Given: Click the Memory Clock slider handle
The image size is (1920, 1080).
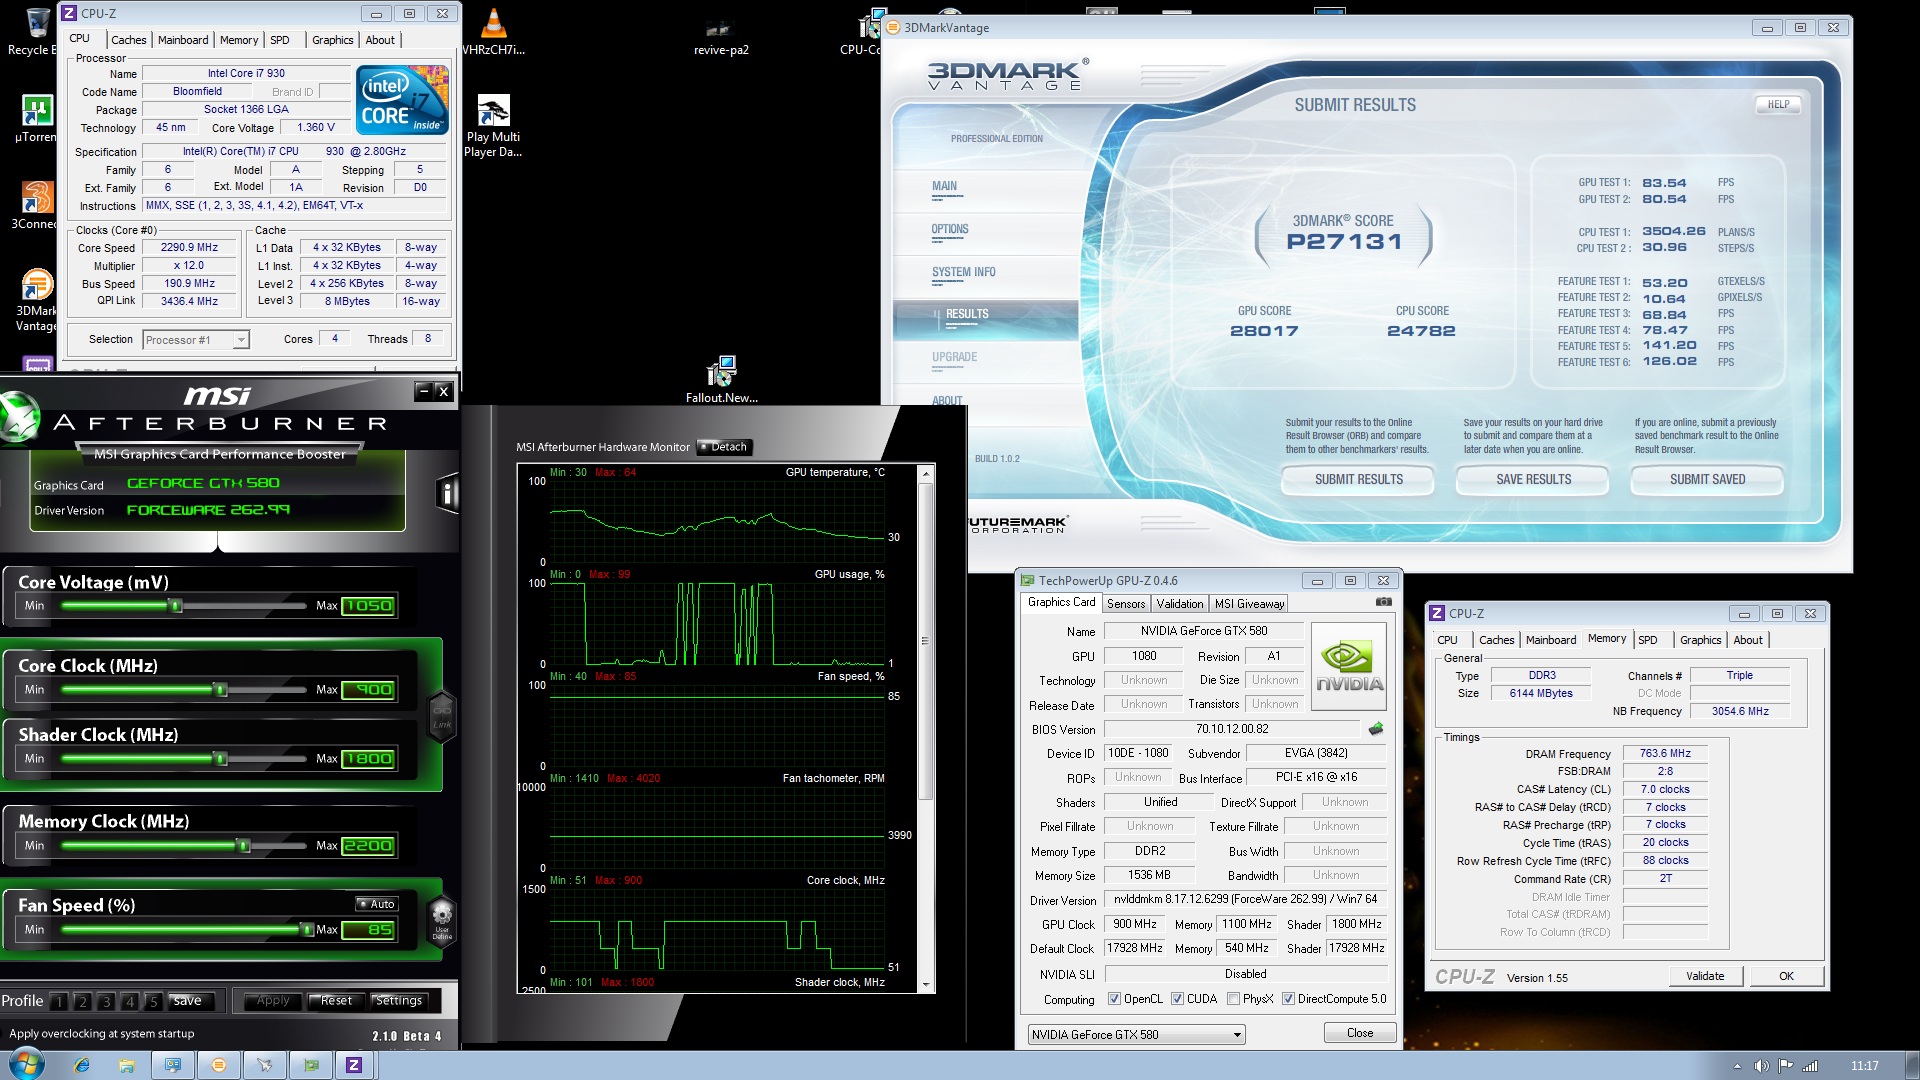Looking at the screenshot, I should coord(243,846).
